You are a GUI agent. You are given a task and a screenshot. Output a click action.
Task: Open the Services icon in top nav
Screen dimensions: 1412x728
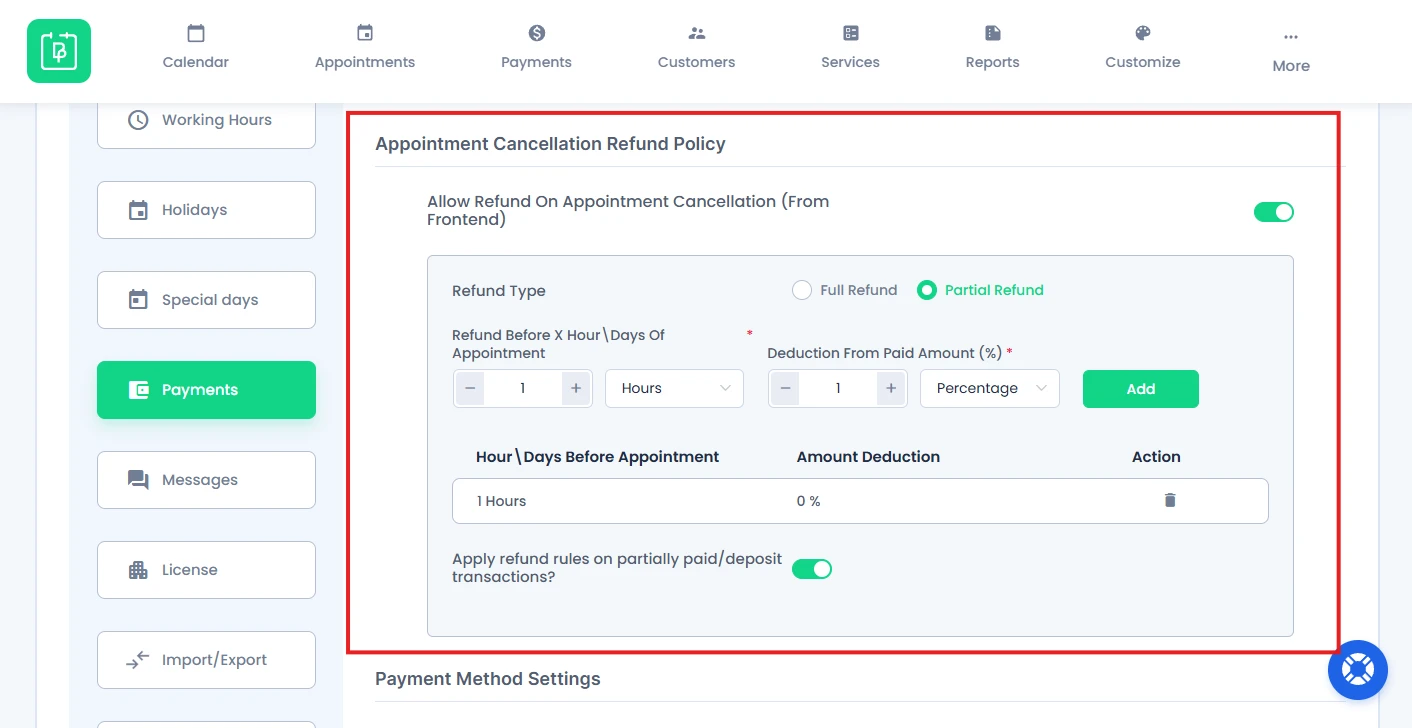coord(851,33)
